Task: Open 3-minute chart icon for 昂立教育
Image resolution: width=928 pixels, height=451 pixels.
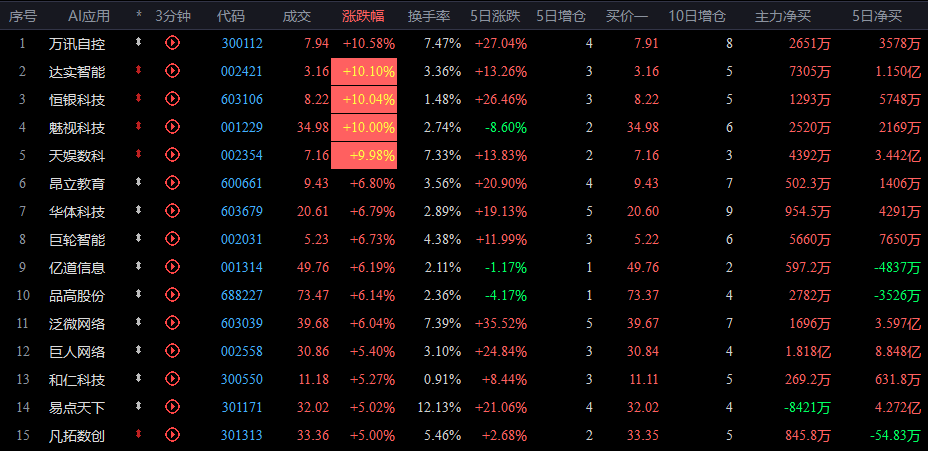Action: pyautogui.click(x=172, y=182)
